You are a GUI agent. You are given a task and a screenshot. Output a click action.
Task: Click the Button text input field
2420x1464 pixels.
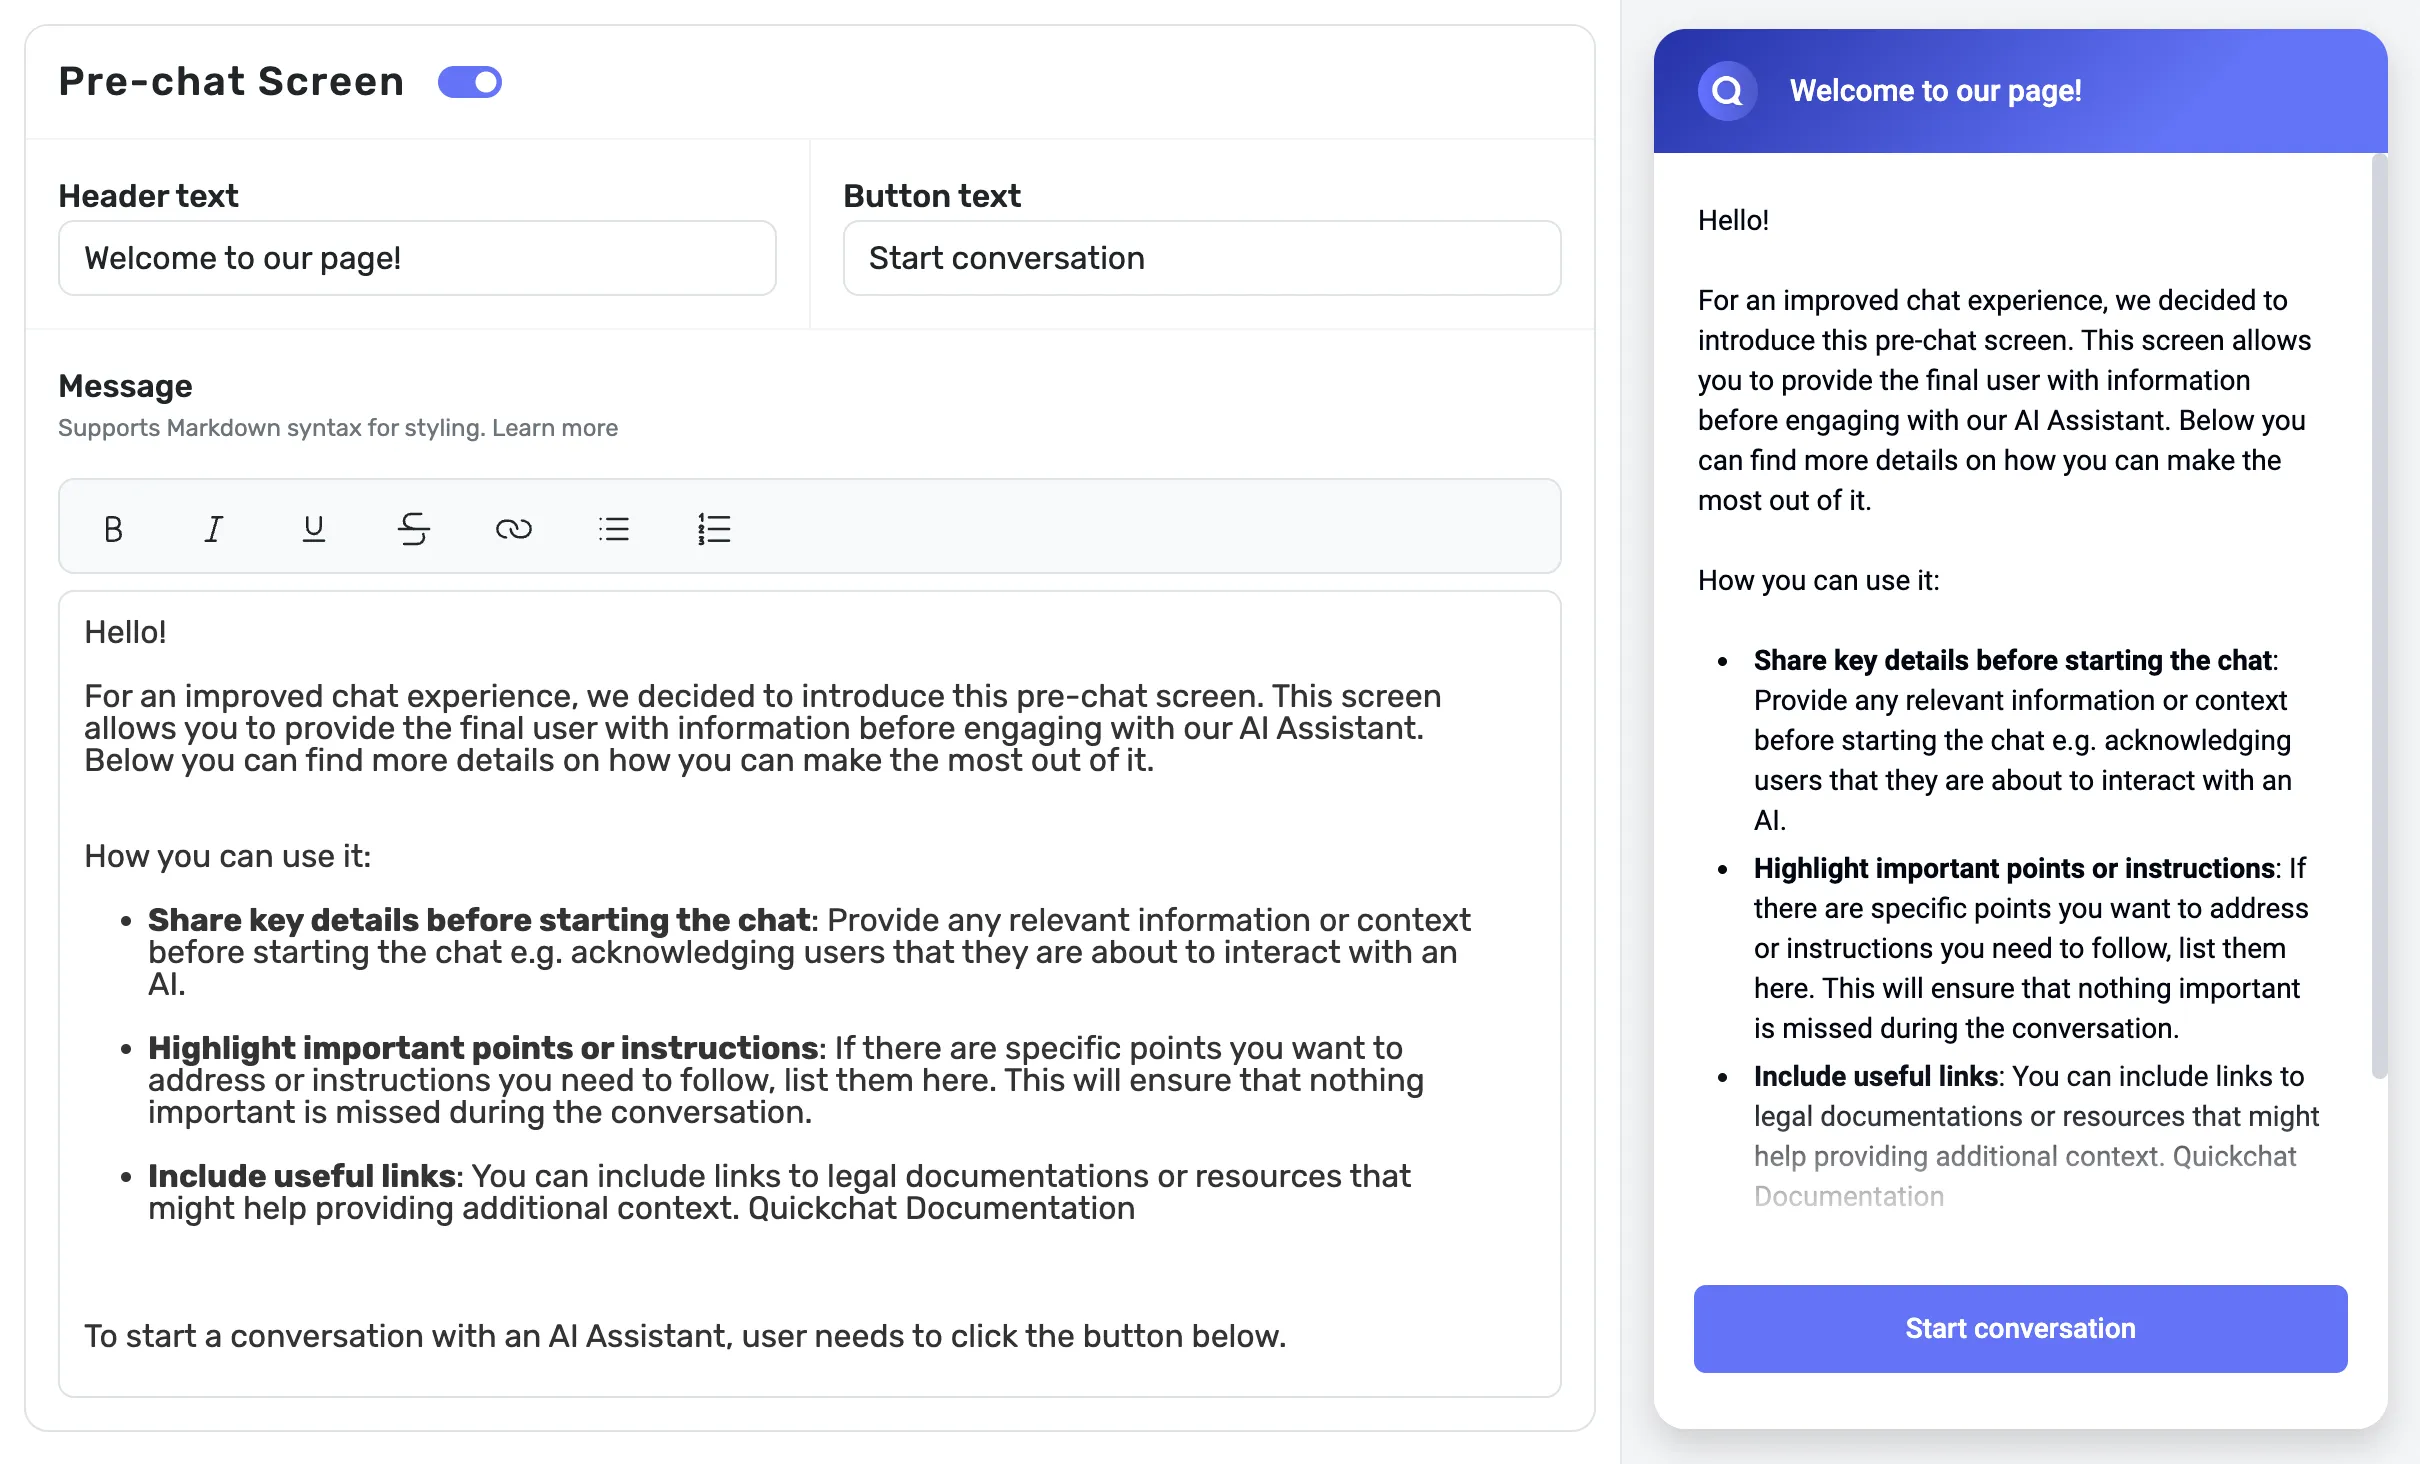(1202, 258)
